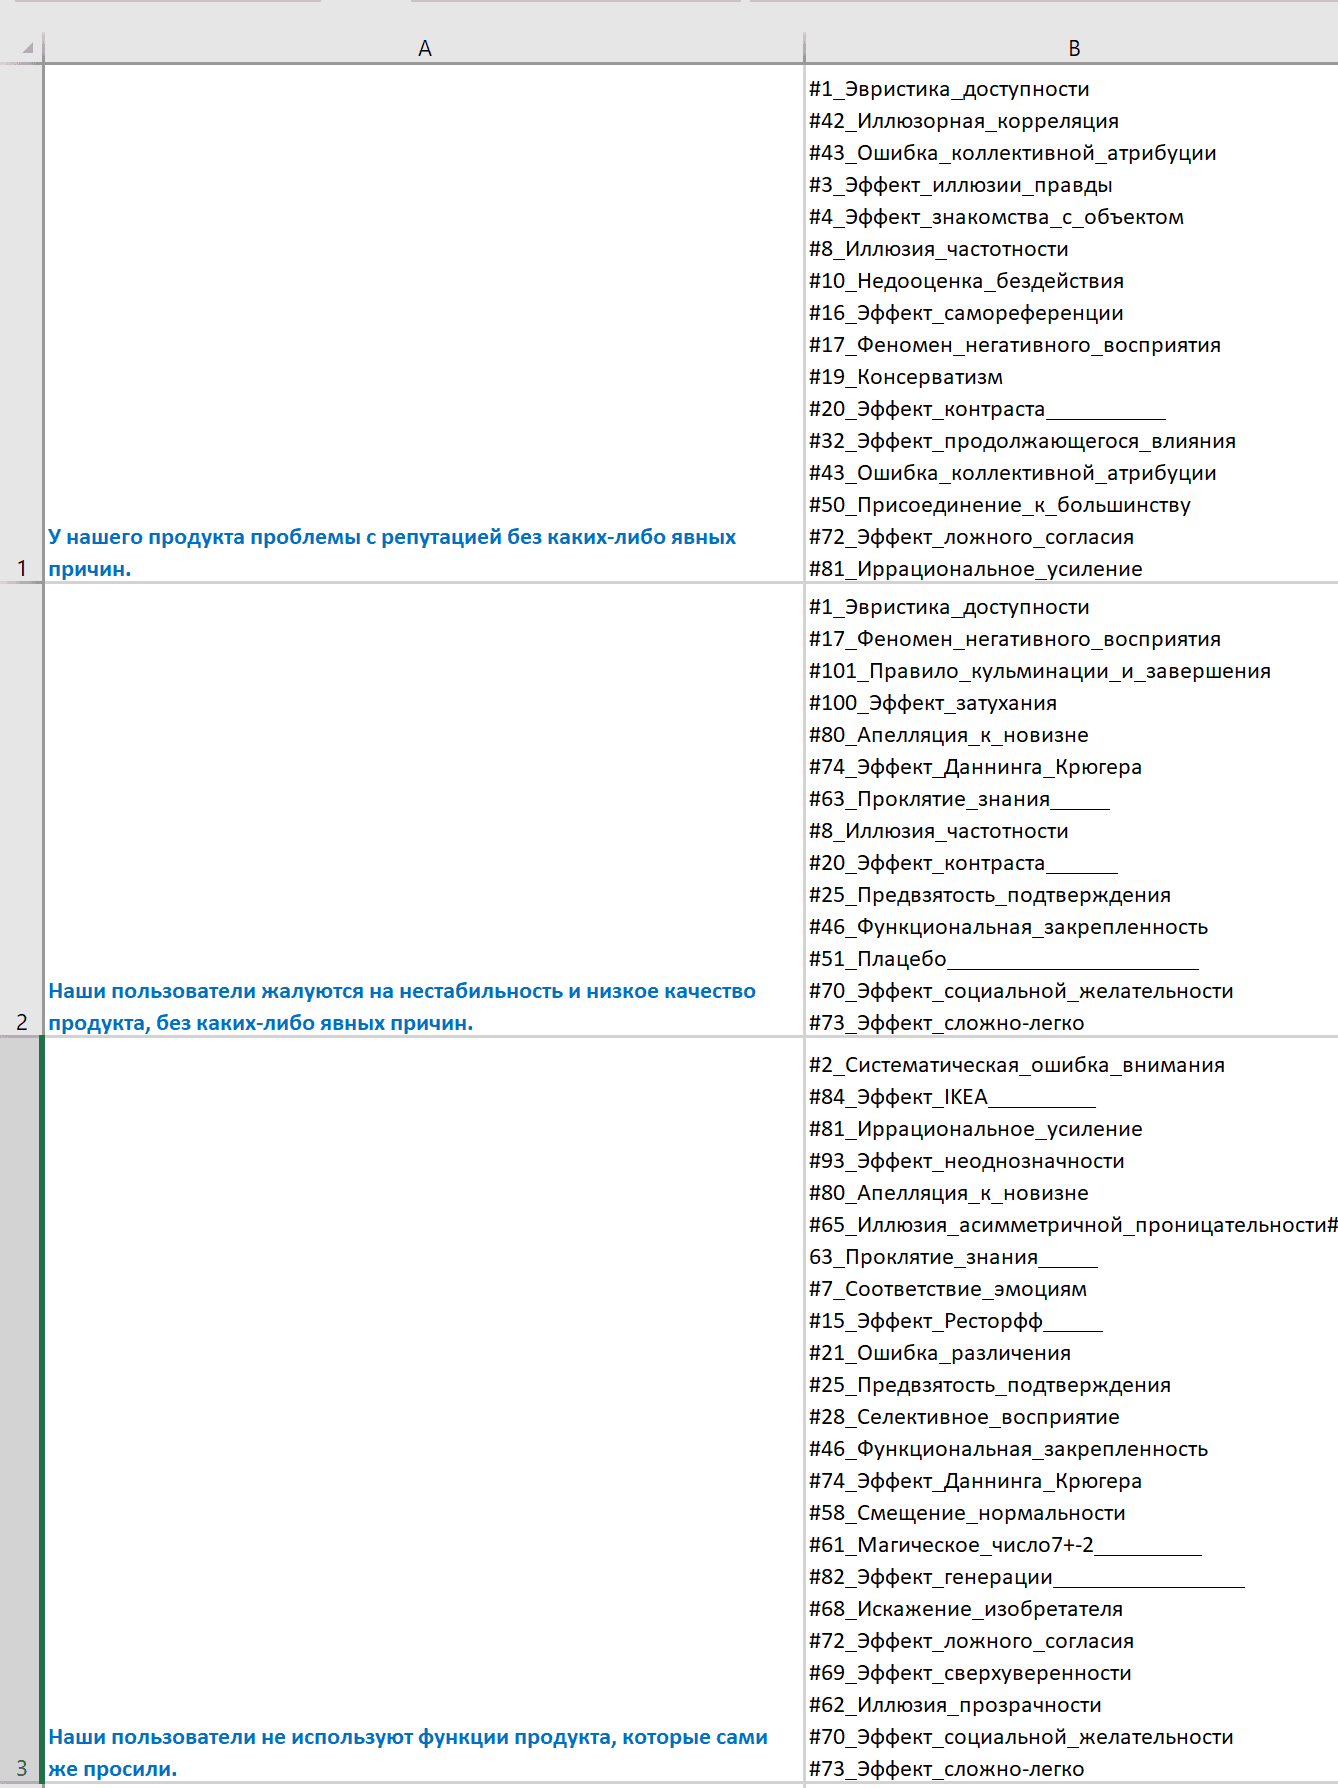Select row 3 header

pos(21,1410)
